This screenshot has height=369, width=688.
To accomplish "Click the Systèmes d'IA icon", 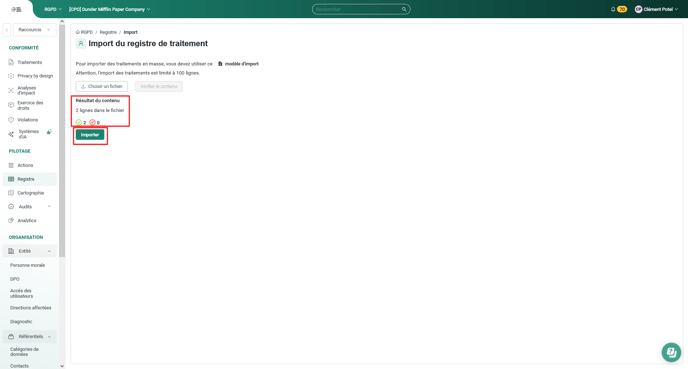I will 11,134.
